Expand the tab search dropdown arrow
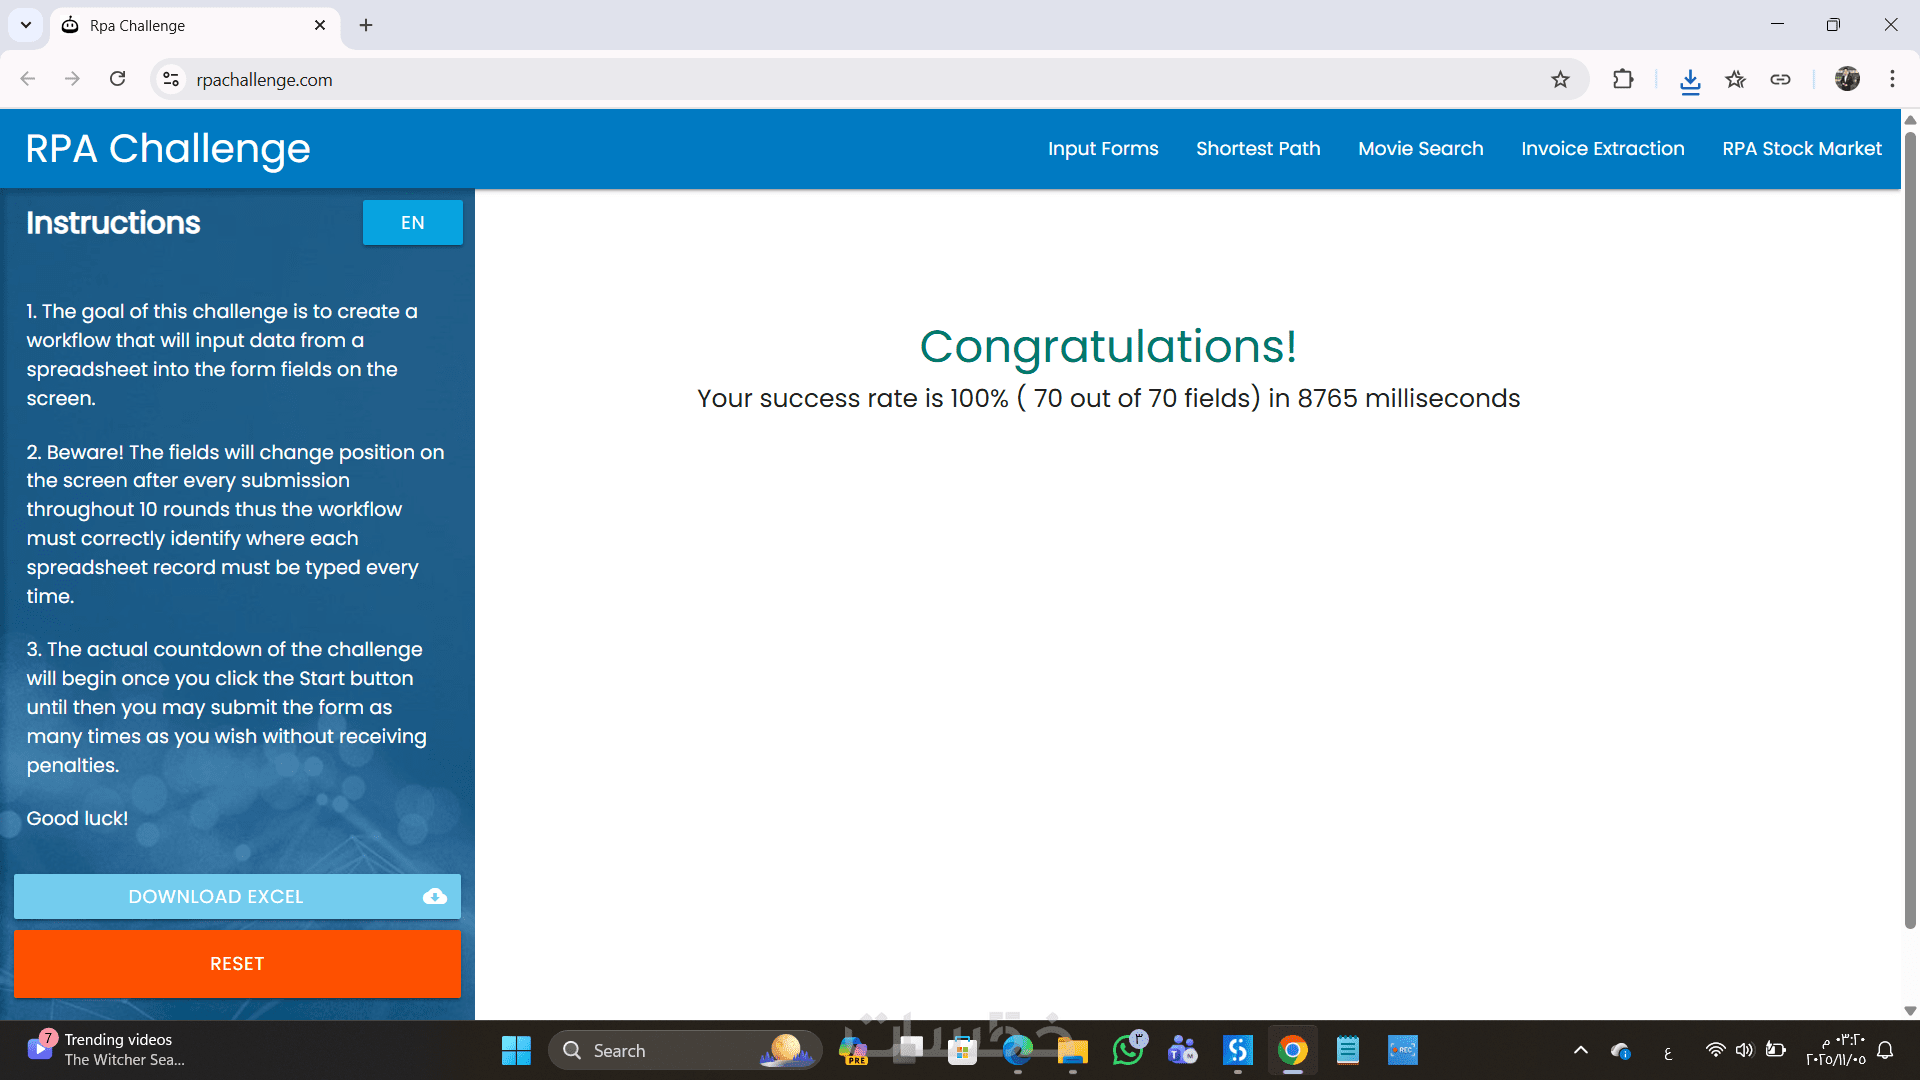The height and width of the screenshot is (1080, 1920). (x=26, y=25)
